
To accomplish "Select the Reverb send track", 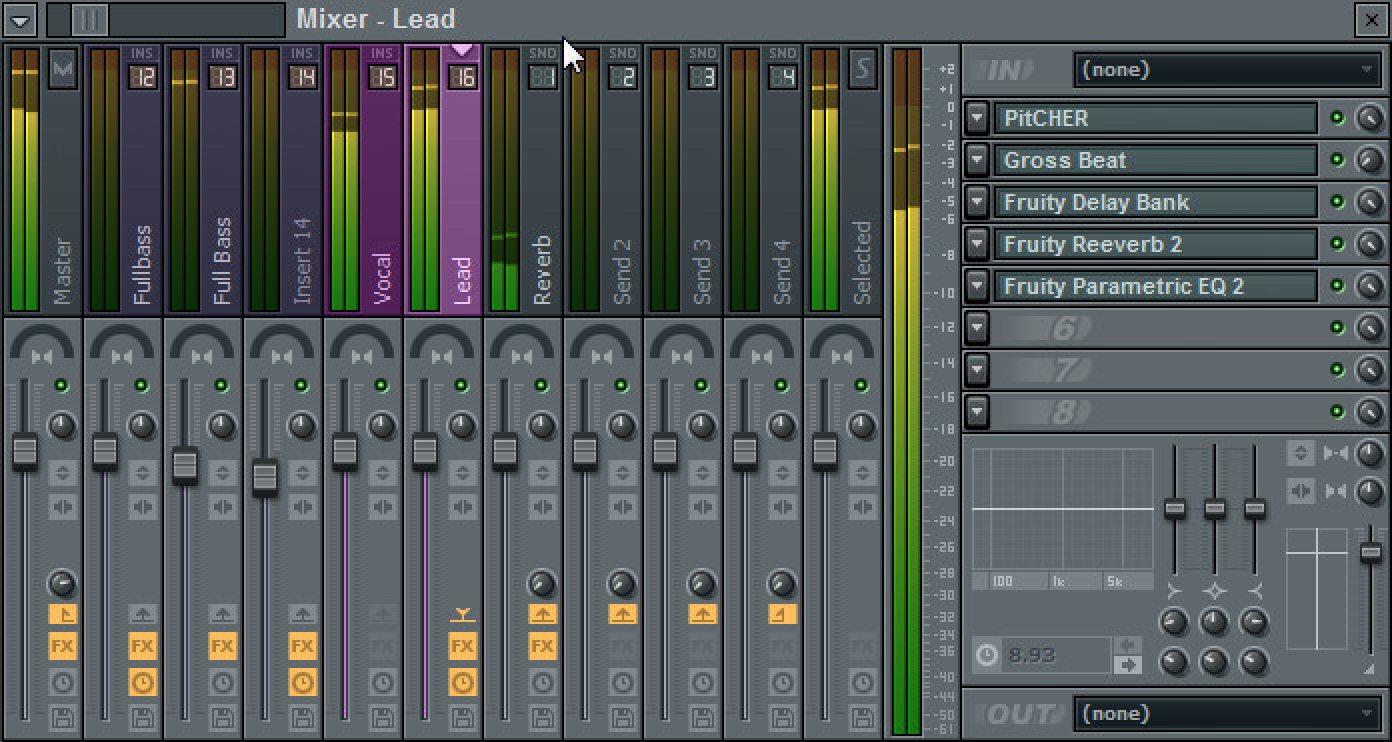I will coord(523,180).
